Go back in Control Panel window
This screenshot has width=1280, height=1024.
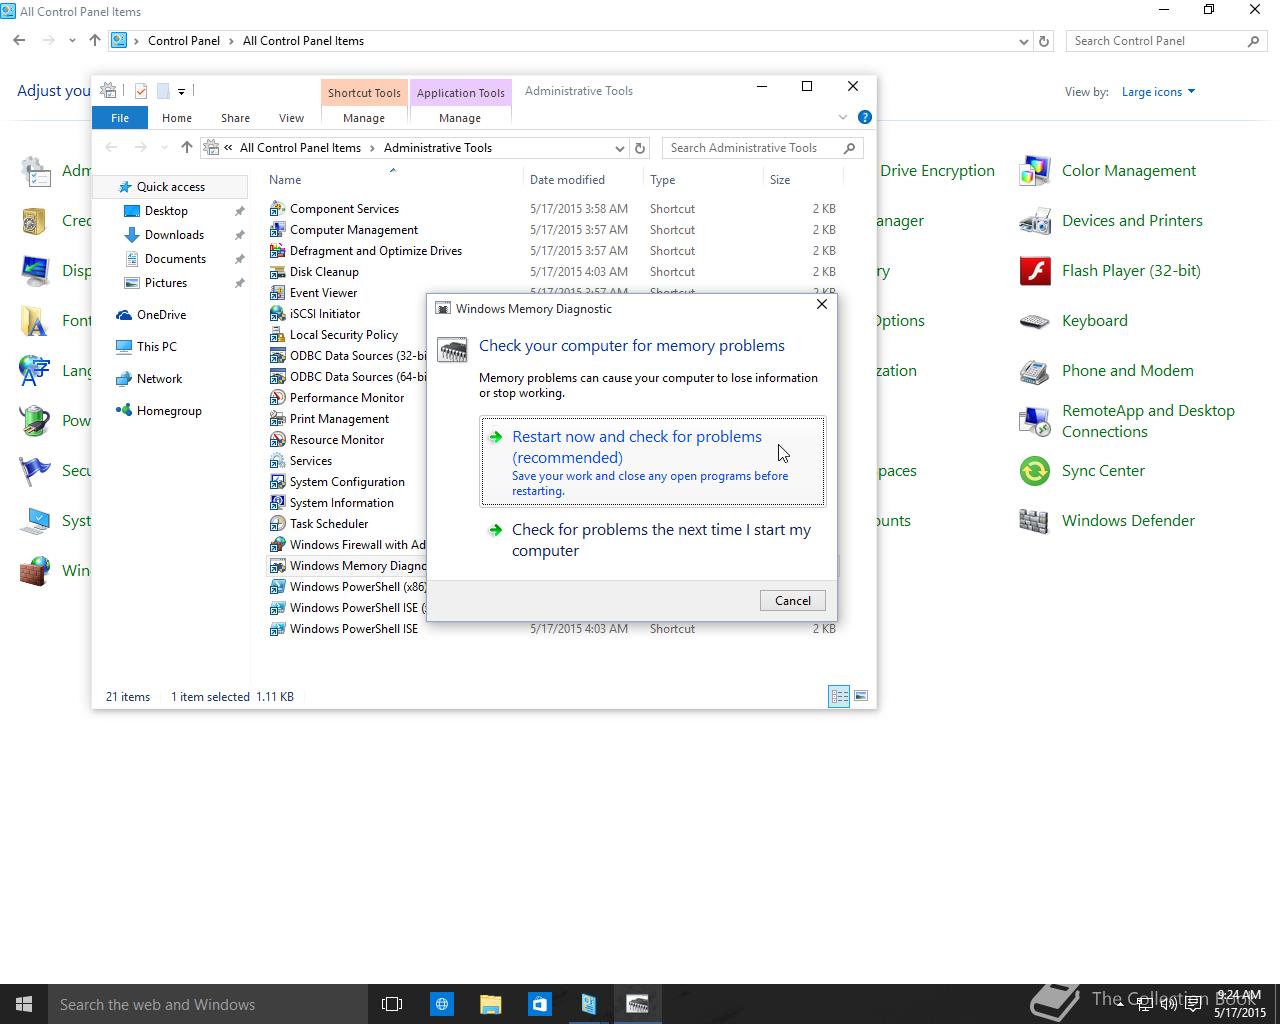pos(19,41)
